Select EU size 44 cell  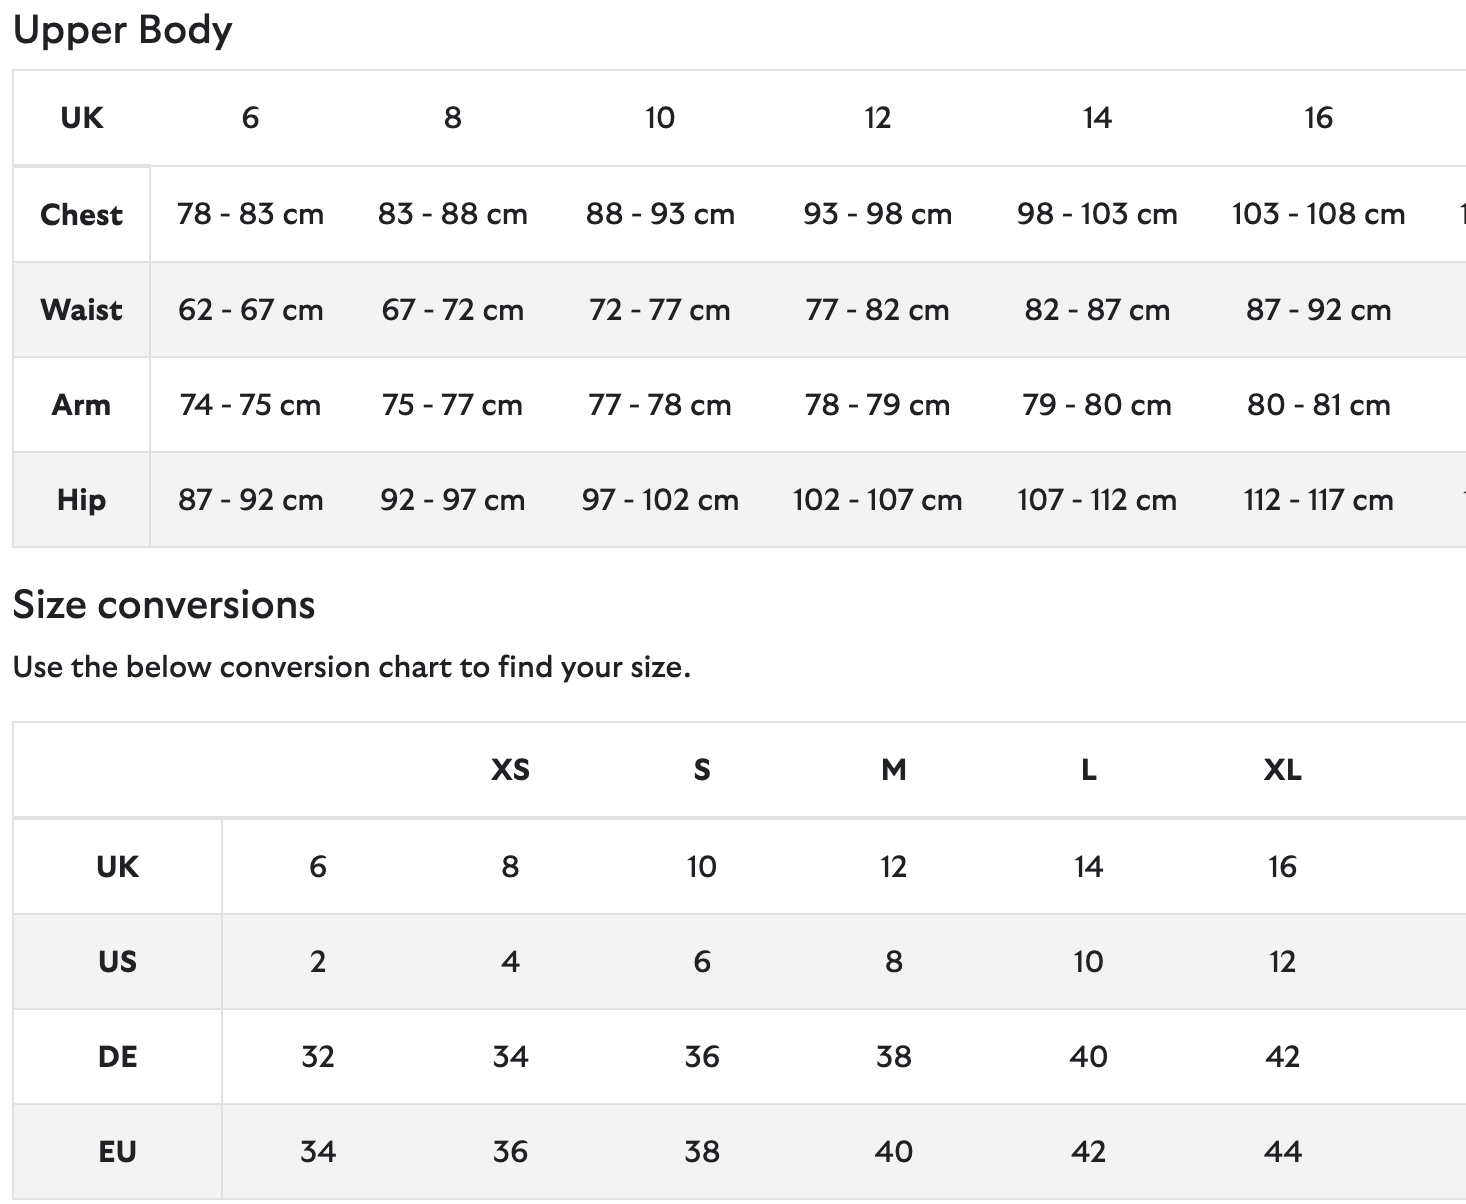point(1282,1152)
